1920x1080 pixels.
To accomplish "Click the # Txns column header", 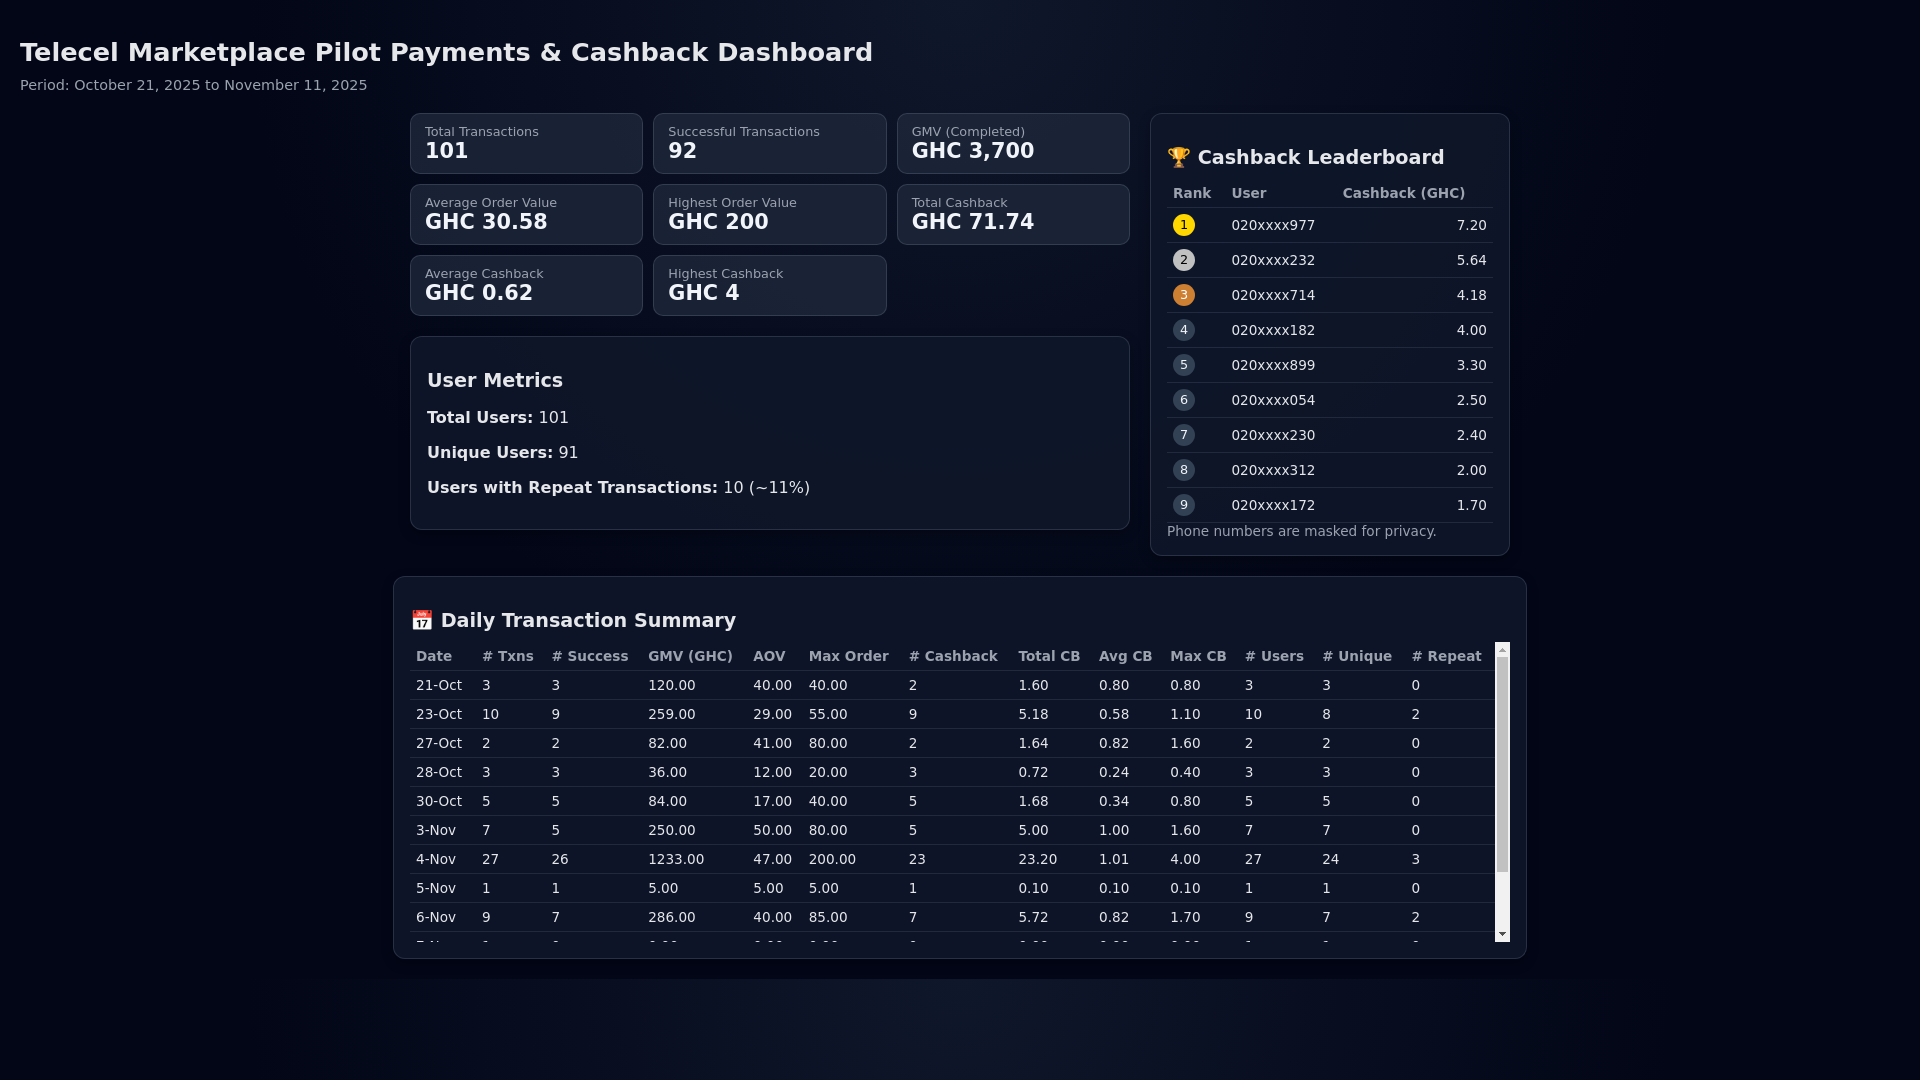I will 508,656.
